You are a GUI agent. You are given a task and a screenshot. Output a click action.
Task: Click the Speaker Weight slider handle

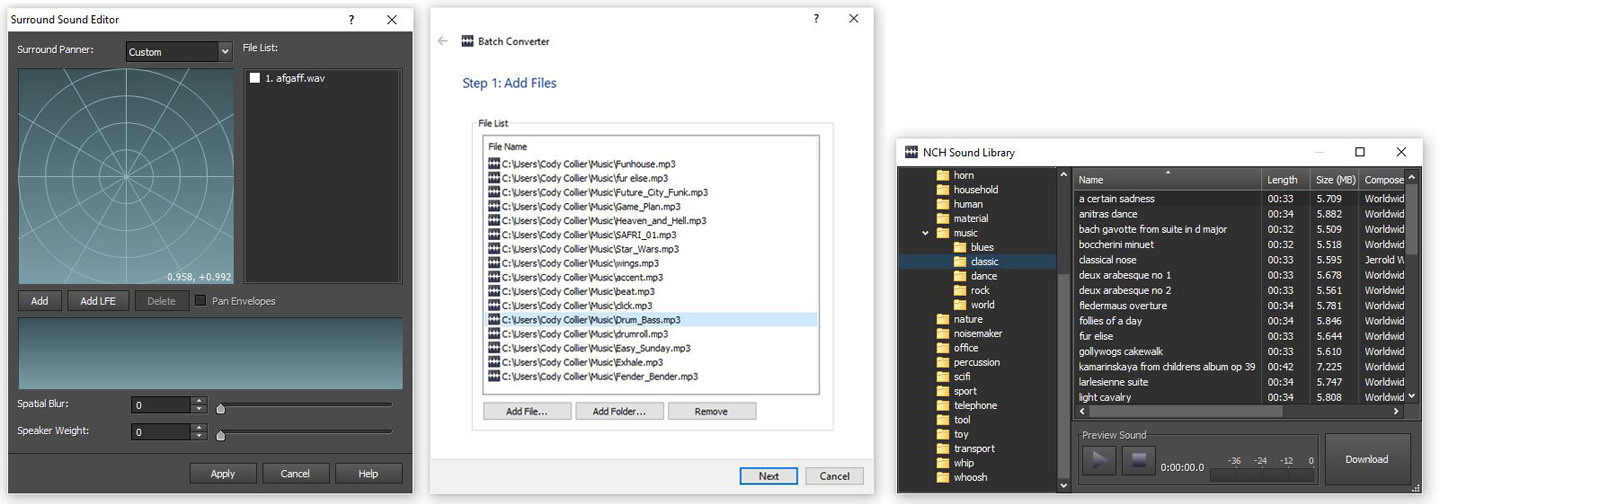[x=221, y=435]
